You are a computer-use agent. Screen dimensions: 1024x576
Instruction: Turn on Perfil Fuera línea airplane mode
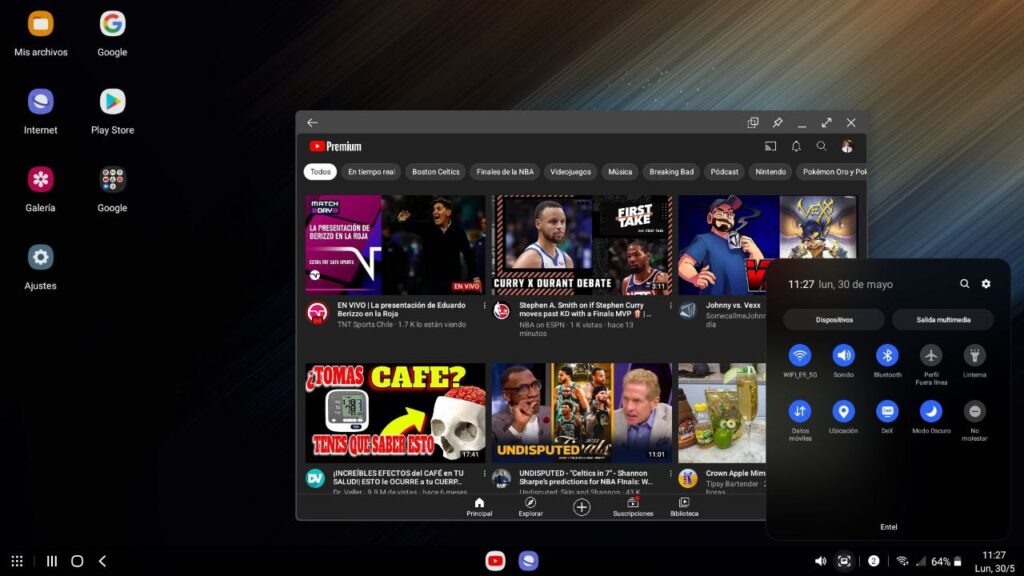click(x=930, y=357)
